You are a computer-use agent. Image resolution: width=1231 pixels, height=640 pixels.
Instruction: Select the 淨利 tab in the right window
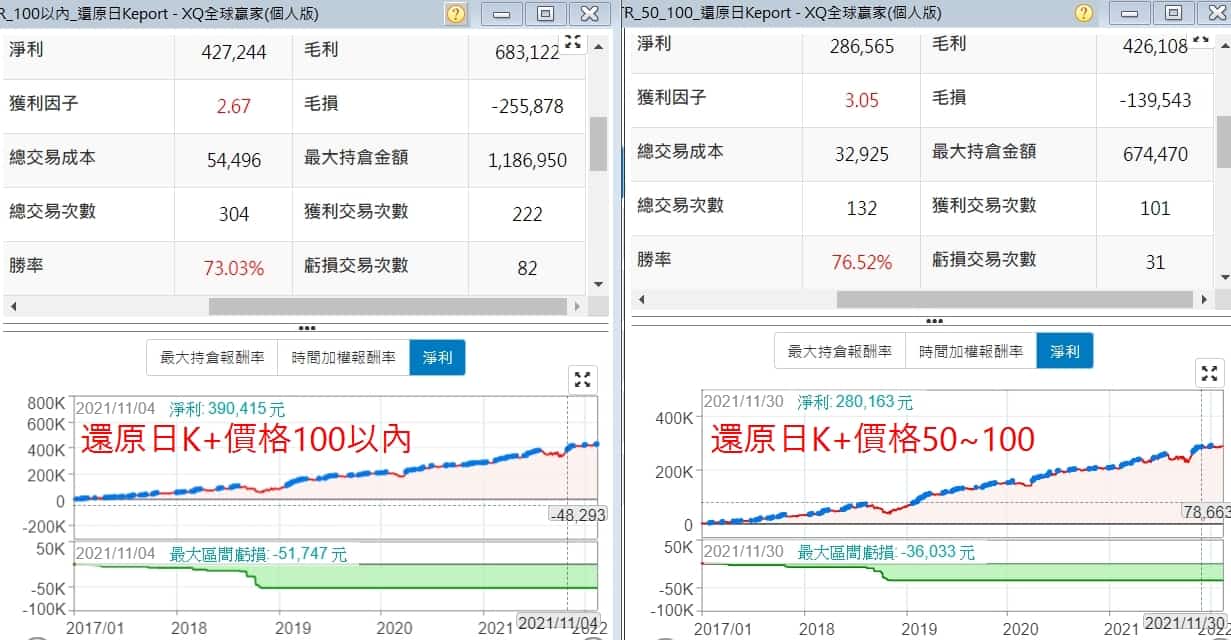tap(1065, 351)
